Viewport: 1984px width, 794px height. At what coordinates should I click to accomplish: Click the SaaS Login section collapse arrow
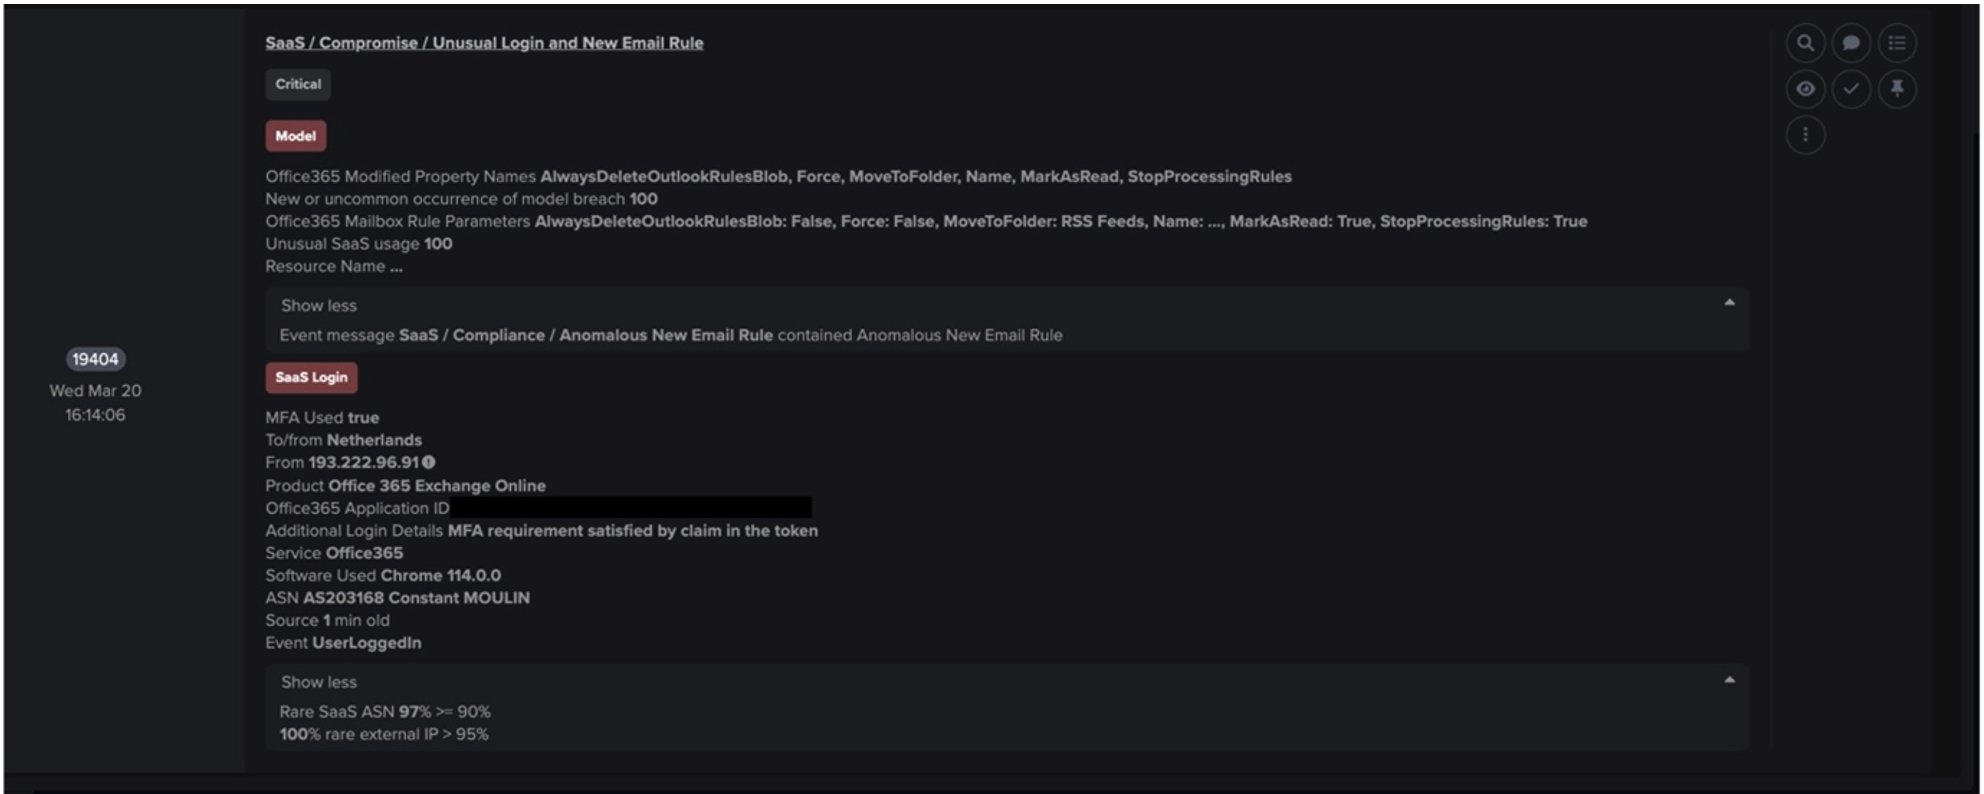pos(1729,680)
